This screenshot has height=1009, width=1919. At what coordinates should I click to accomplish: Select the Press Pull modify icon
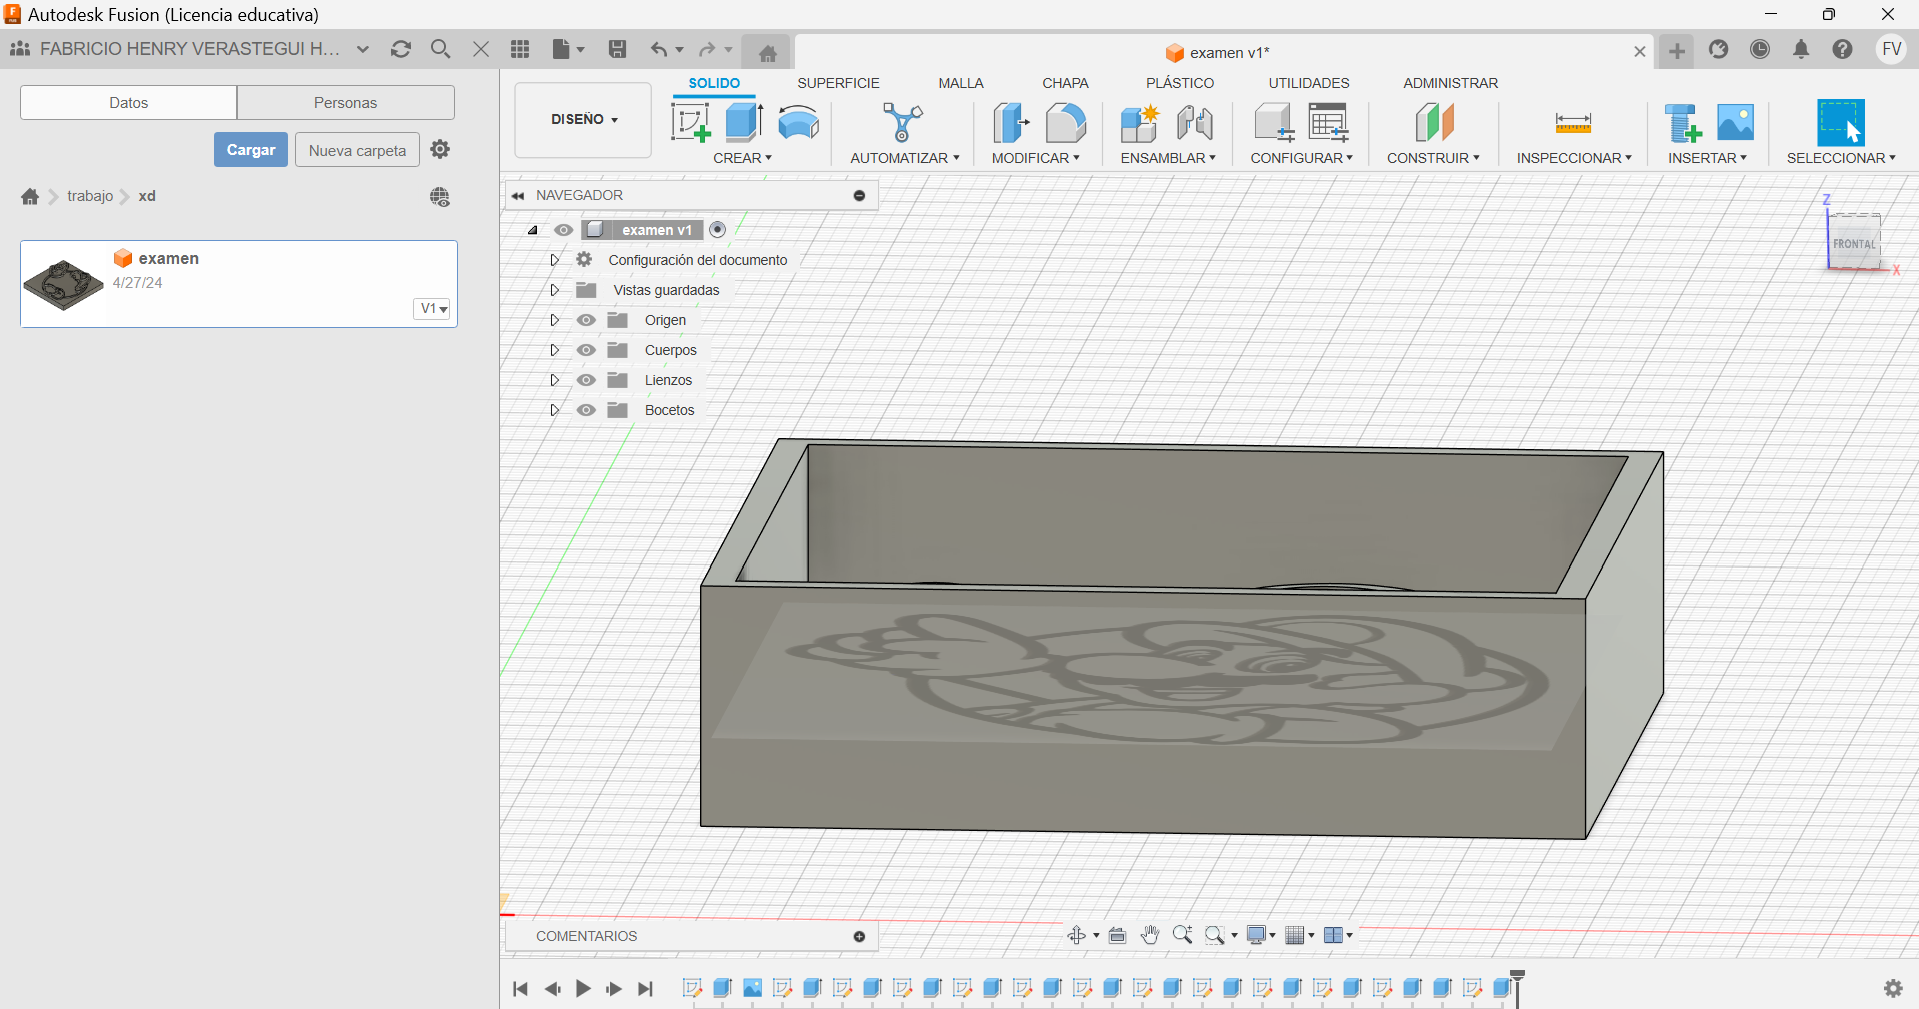[1011, 123]
